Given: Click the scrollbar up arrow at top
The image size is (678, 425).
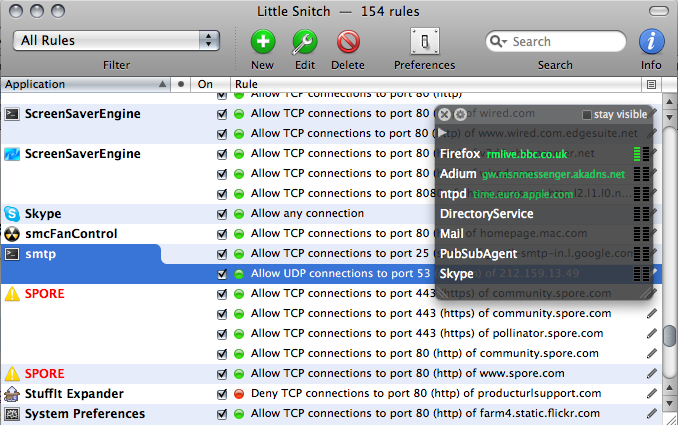Looking at the screenshot, I should 669,102.
